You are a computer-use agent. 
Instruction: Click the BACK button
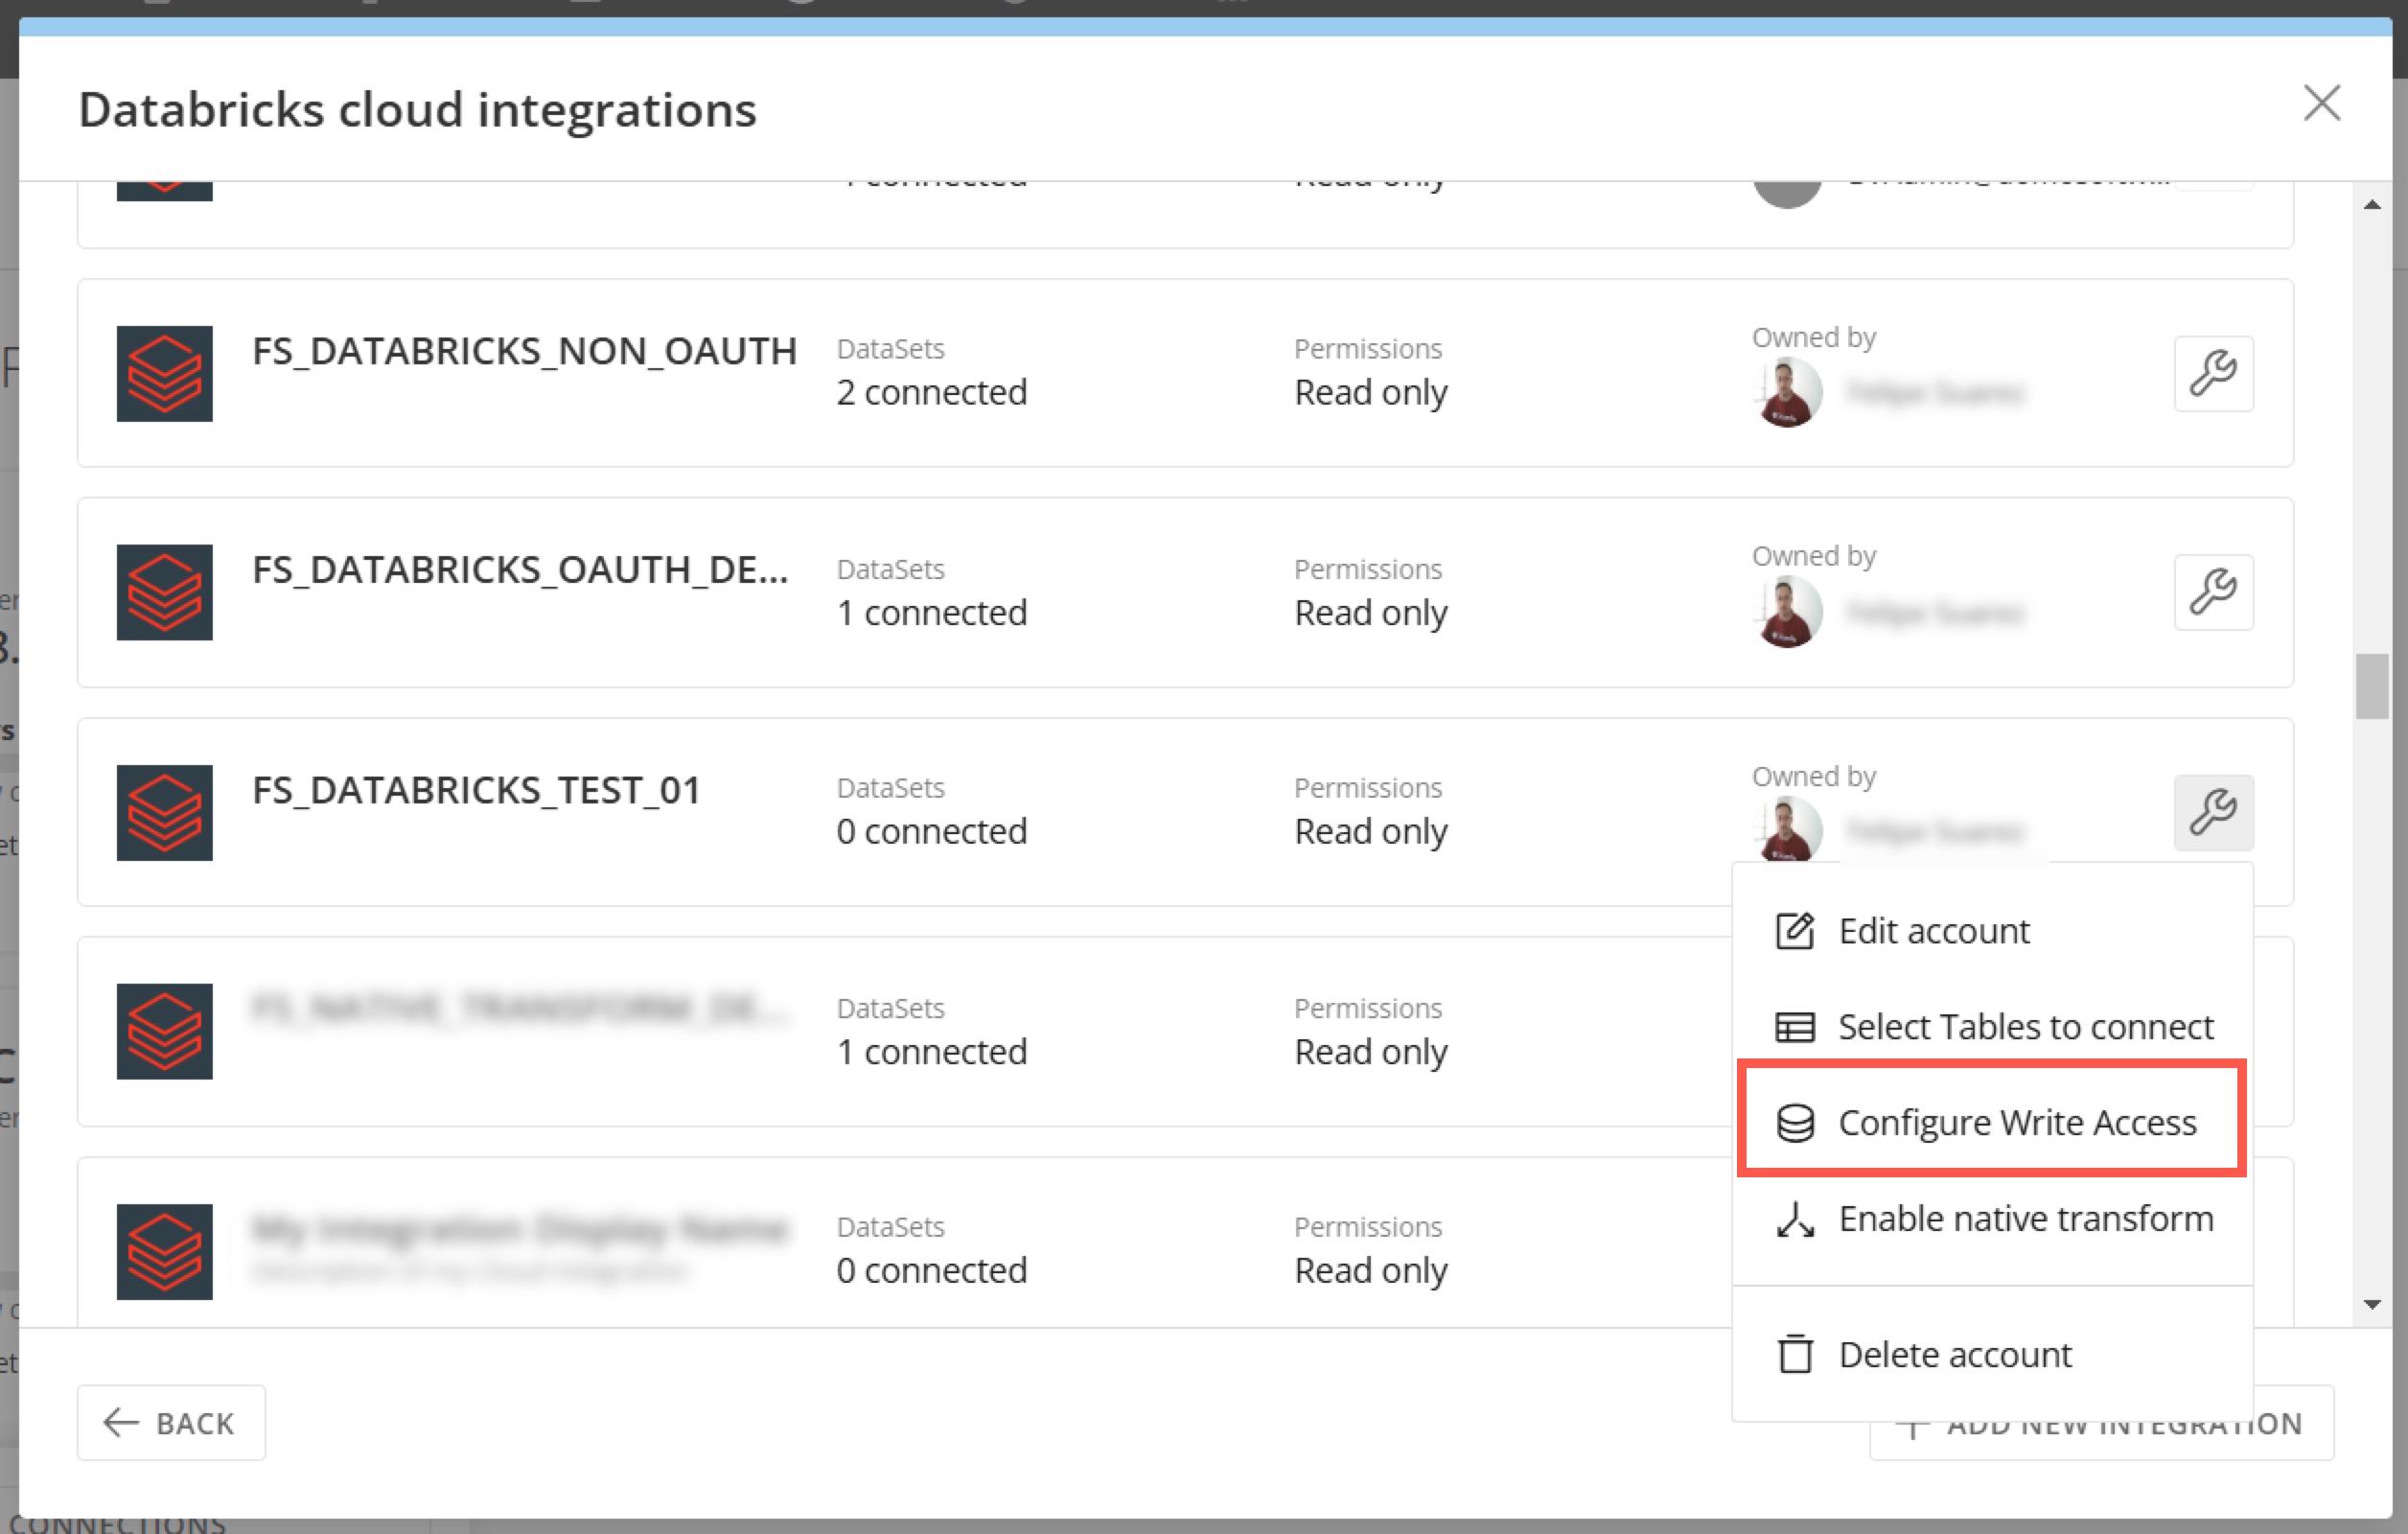(170, 1422)
